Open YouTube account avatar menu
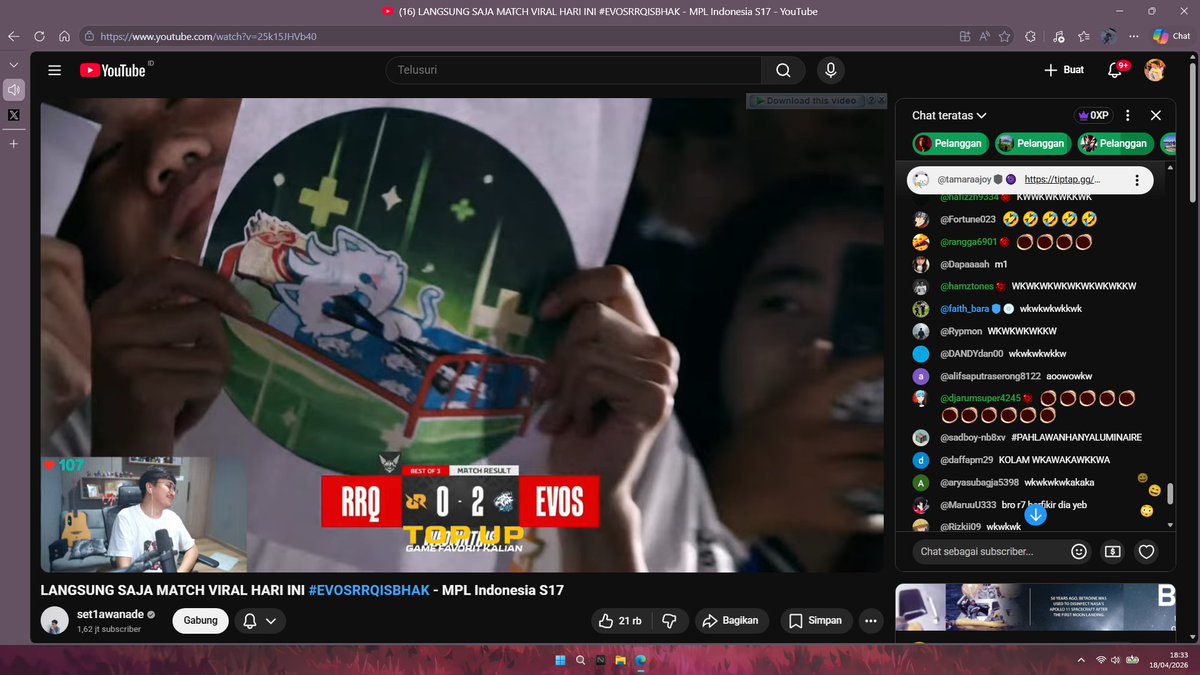 pyautogui.click(x=1154, y=70)
